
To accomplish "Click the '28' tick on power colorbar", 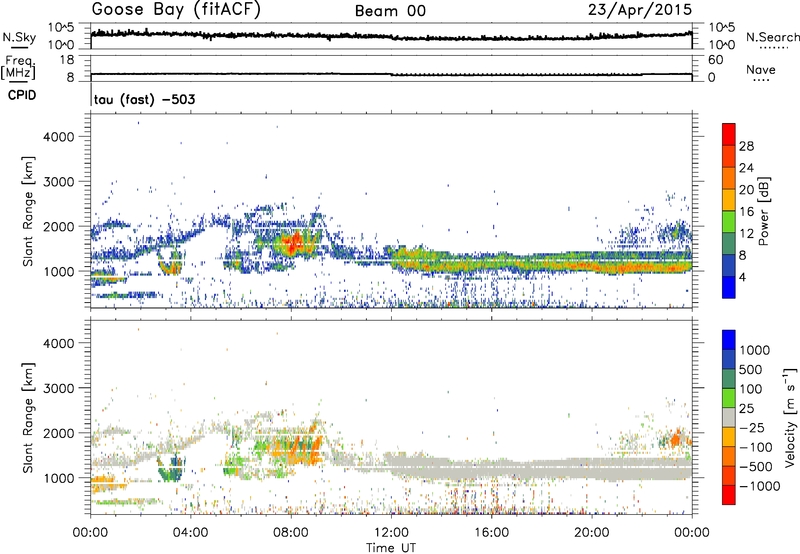I will click(x=746, y=146).
